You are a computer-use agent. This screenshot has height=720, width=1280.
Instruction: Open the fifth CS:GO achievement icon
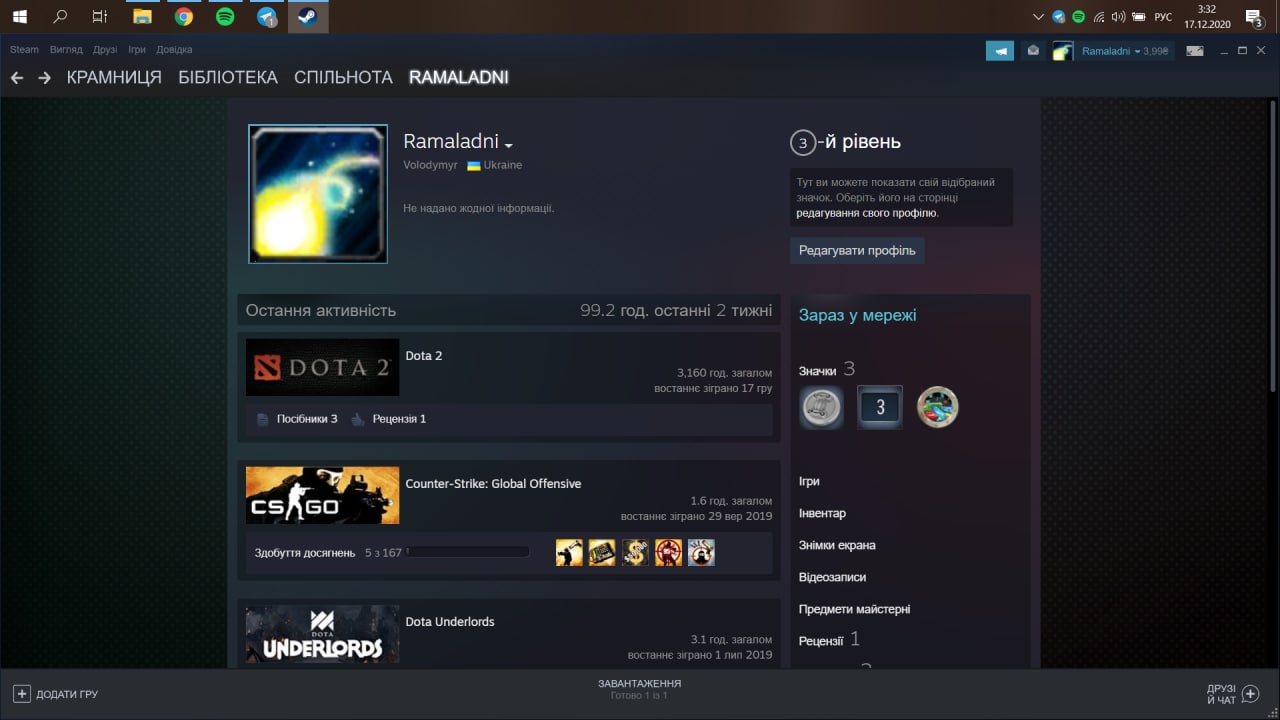(701, 552)
